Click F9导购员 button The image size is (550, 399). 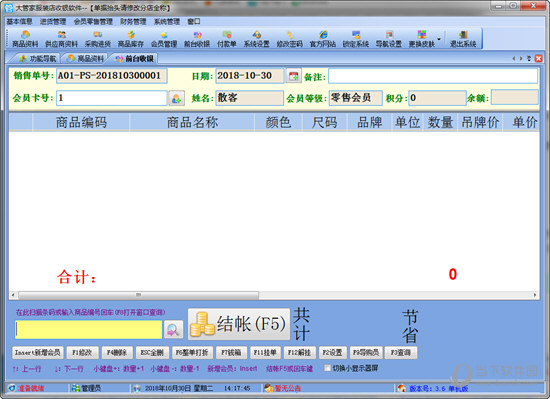point(365,352)
